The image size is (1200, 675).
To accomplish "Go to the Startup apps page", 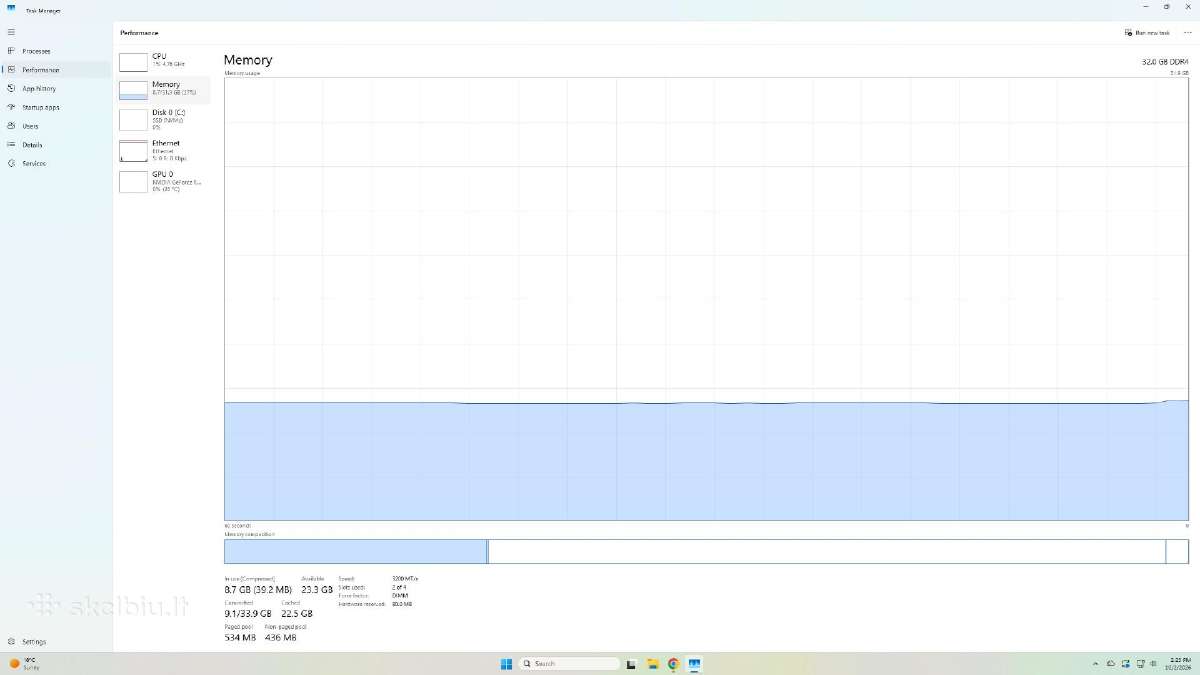I will tap(56, 107).
